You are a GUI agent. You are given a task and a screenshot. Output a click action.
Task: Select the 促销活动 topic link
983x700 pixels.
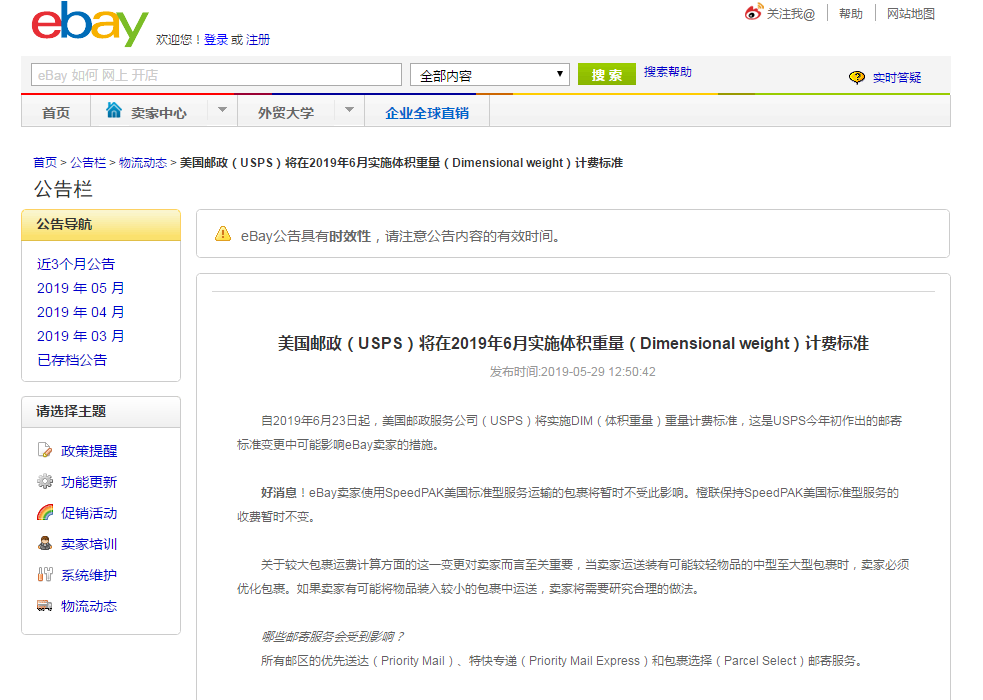click(89, 513)
